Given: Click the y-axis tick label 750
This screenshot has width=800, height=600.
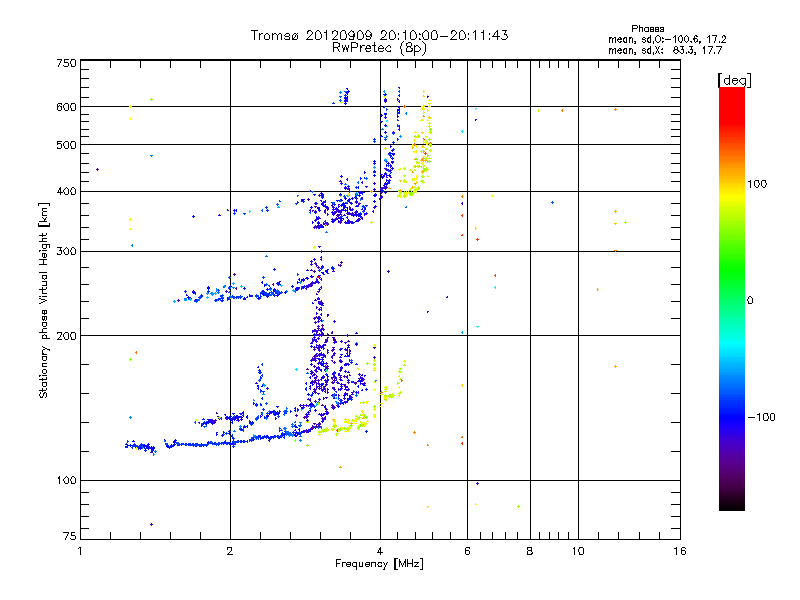Looking at the screenshot, I should coord(66,63).
